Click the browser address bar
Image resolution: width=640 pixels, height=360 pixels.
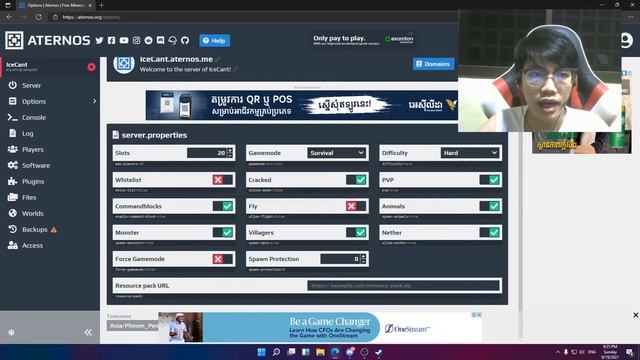click(253, 17)
